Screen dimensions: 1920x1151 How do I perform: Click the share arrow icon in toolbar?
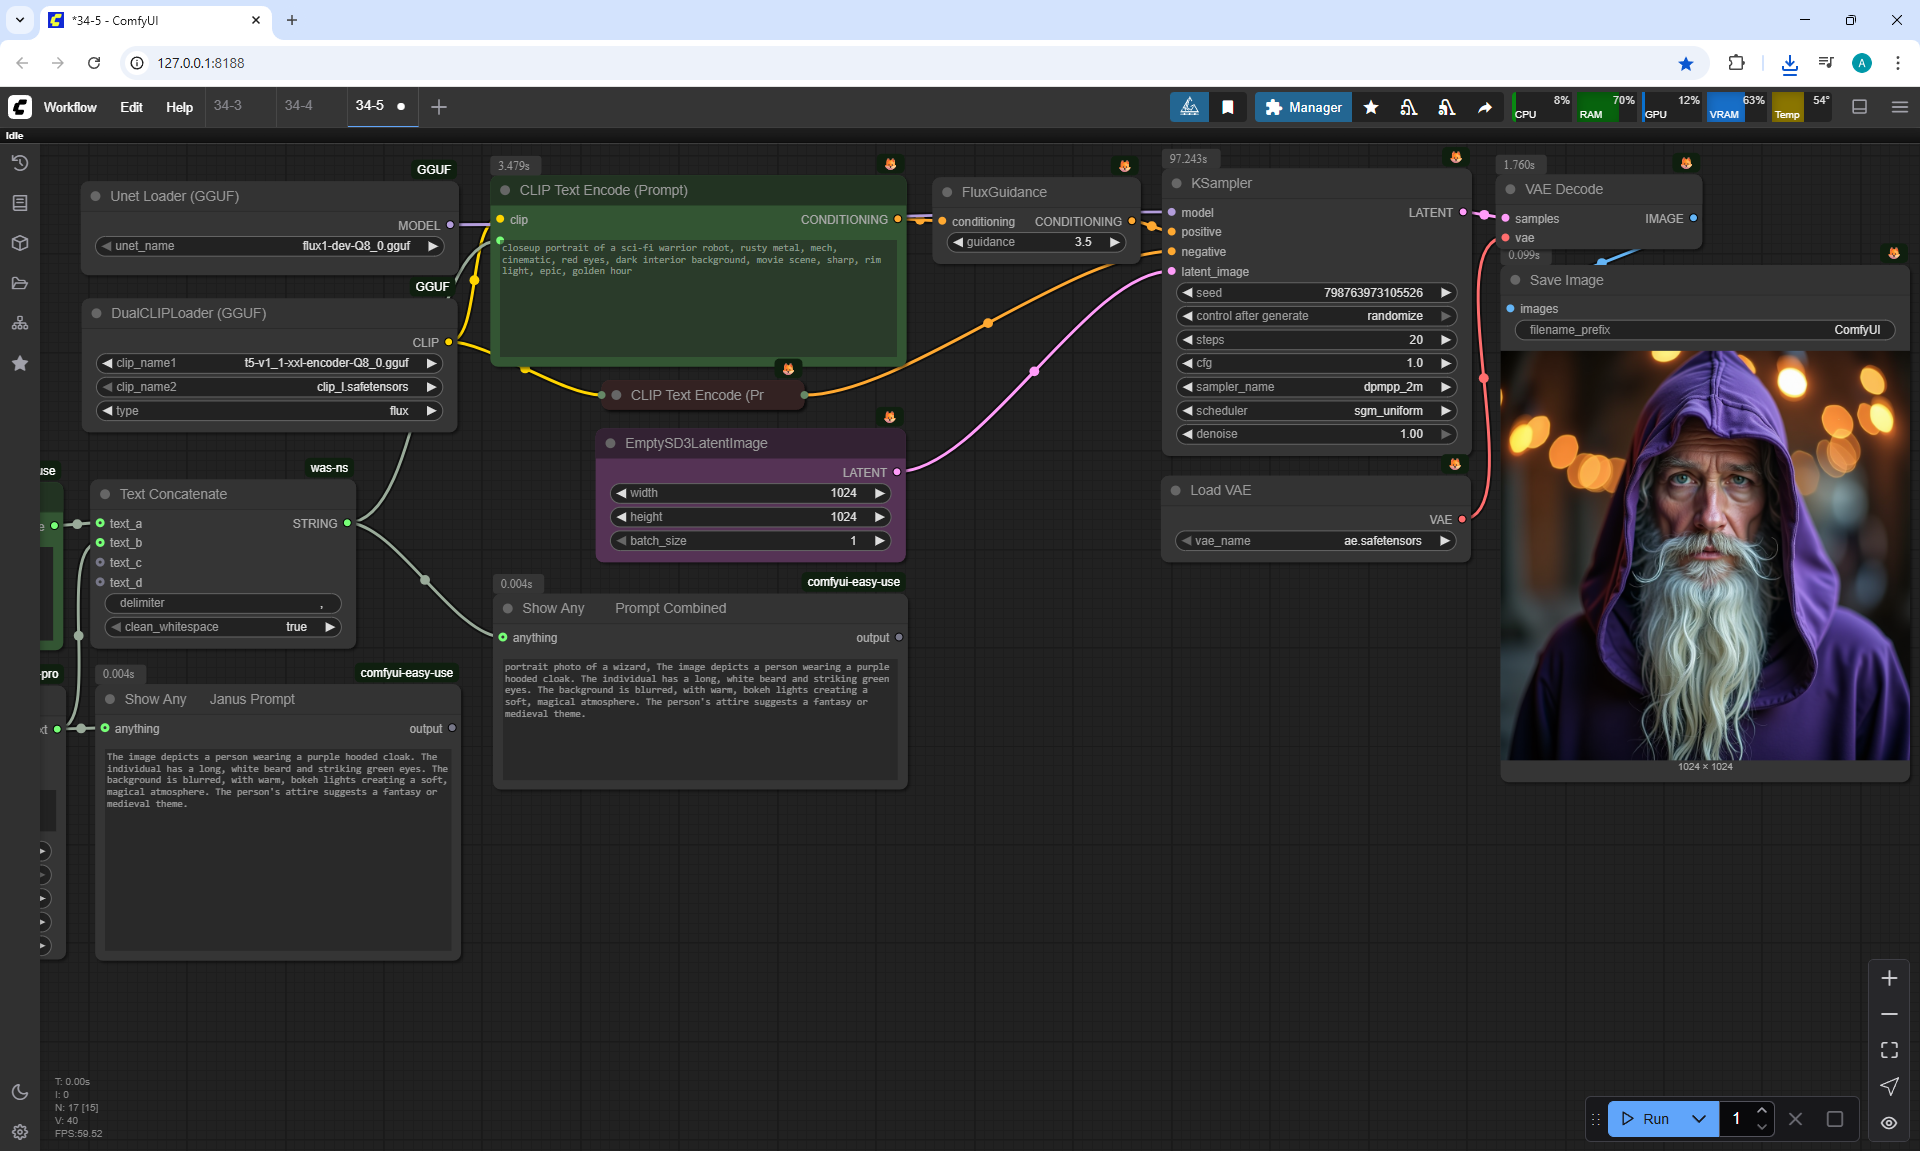1485,107
